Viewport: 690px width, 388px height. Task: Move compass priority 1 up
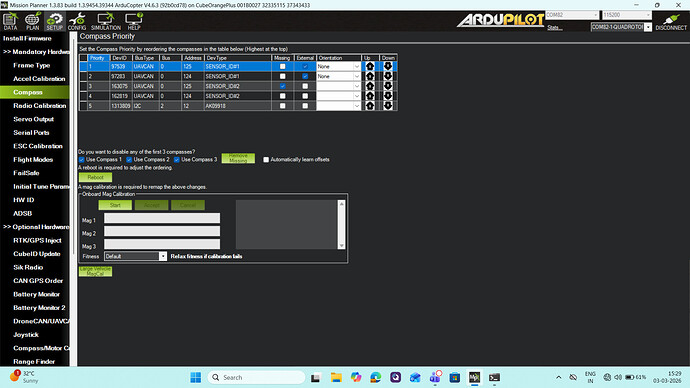pos(370,66)
